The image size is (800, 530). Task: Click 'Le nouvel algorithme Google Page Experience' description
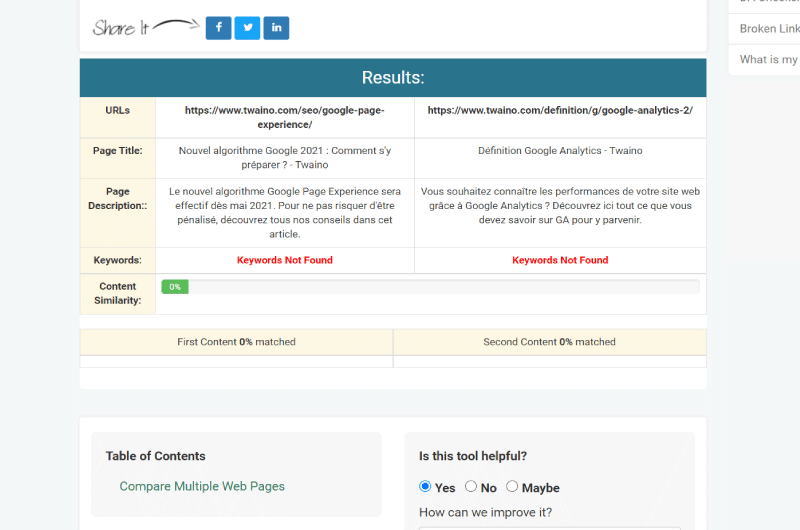285,213
